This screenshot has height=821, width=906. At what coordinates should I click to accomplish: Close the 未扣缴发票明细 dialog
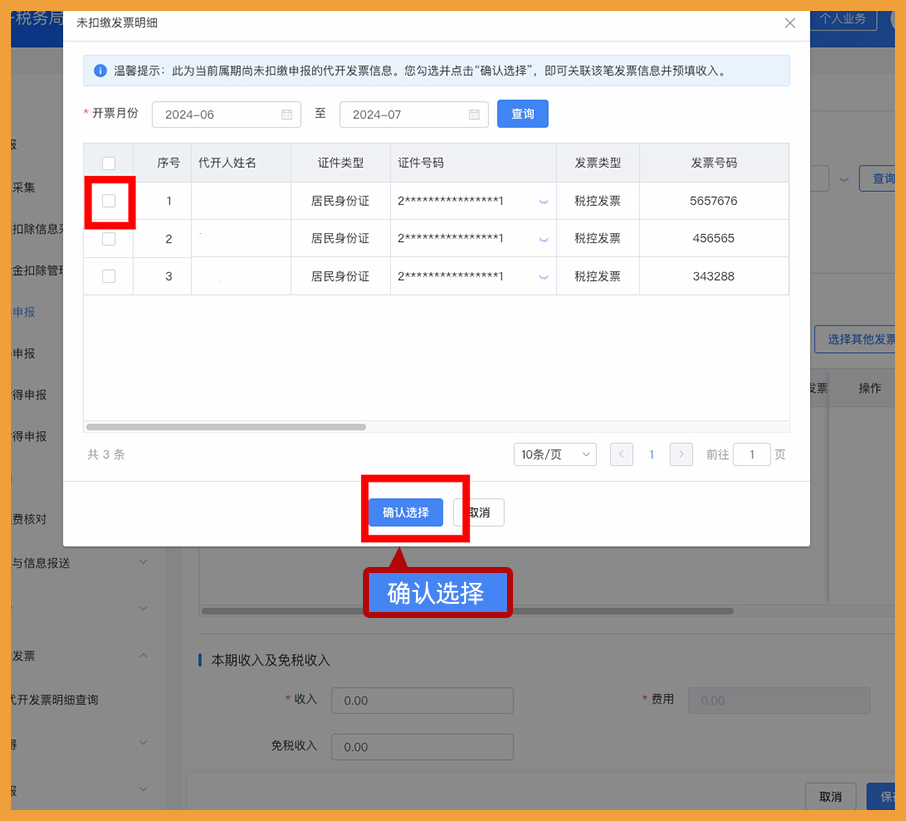tap(789, 22)
